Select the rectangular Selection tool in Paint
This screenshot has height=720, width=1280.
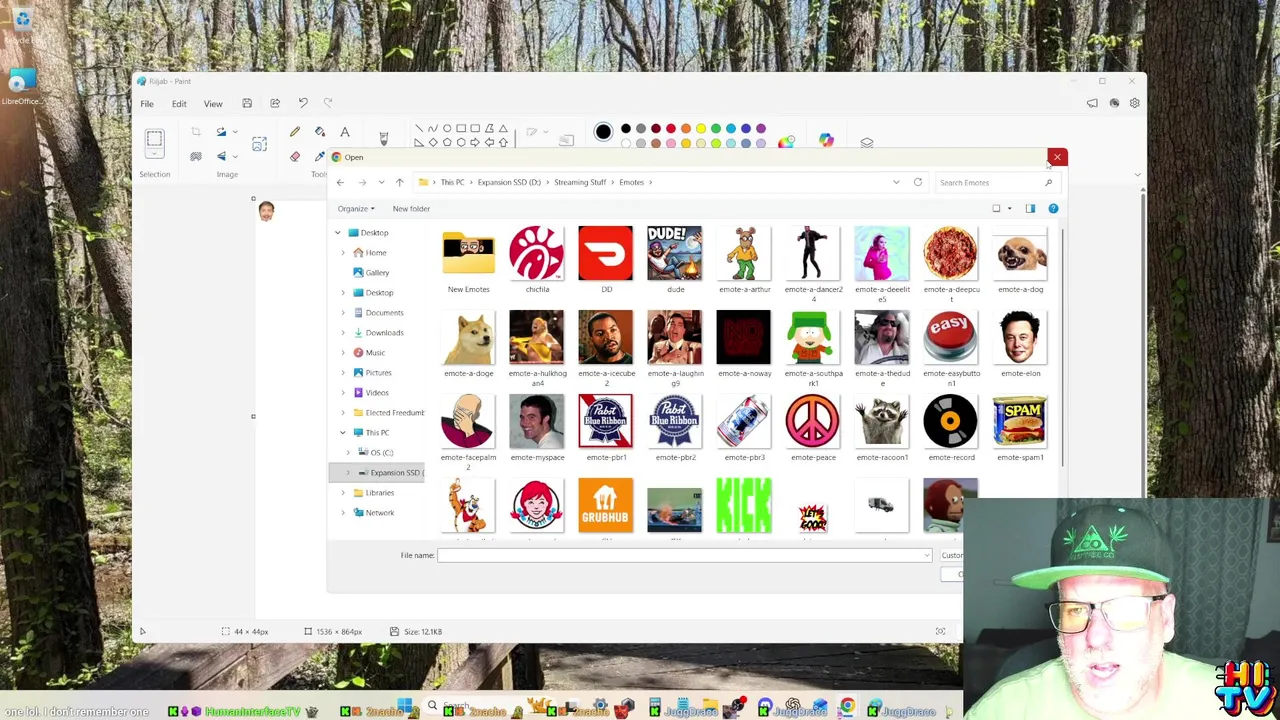click(154, 140)
